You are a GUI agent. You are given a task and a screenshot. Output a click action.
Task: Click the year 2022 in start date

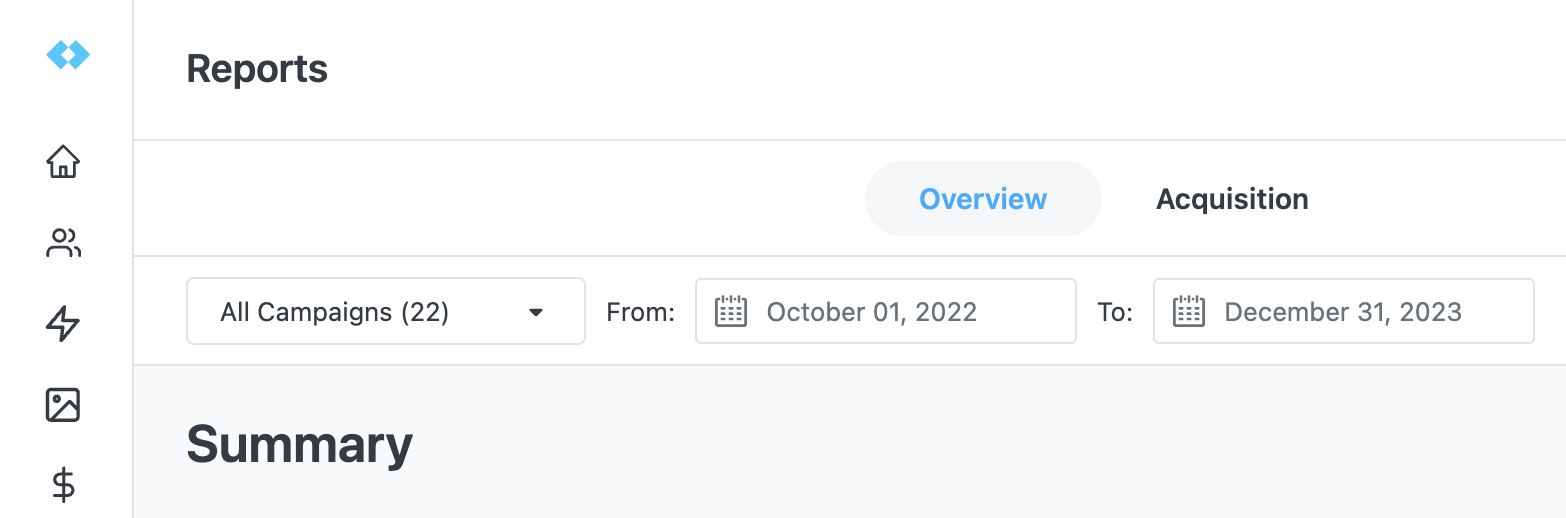[x=945, y=312]
